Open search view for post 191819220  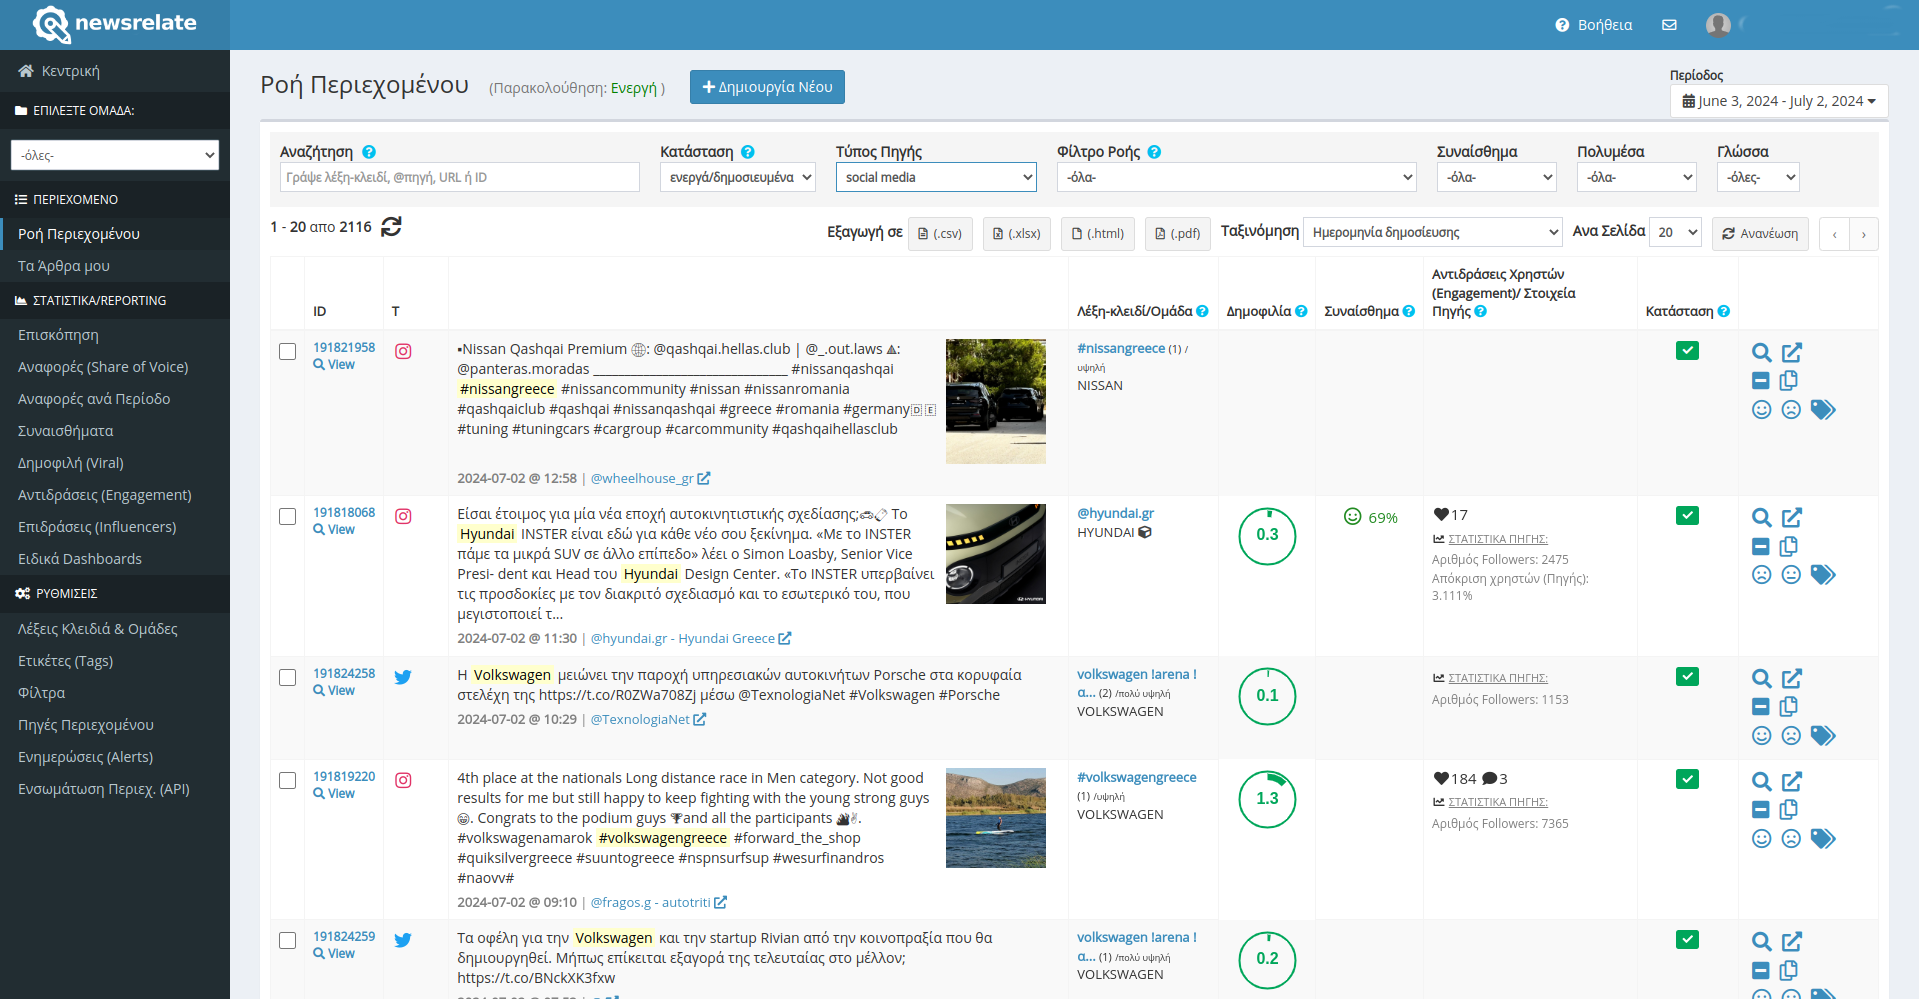pyautogui.click(x=1762, y=781)
